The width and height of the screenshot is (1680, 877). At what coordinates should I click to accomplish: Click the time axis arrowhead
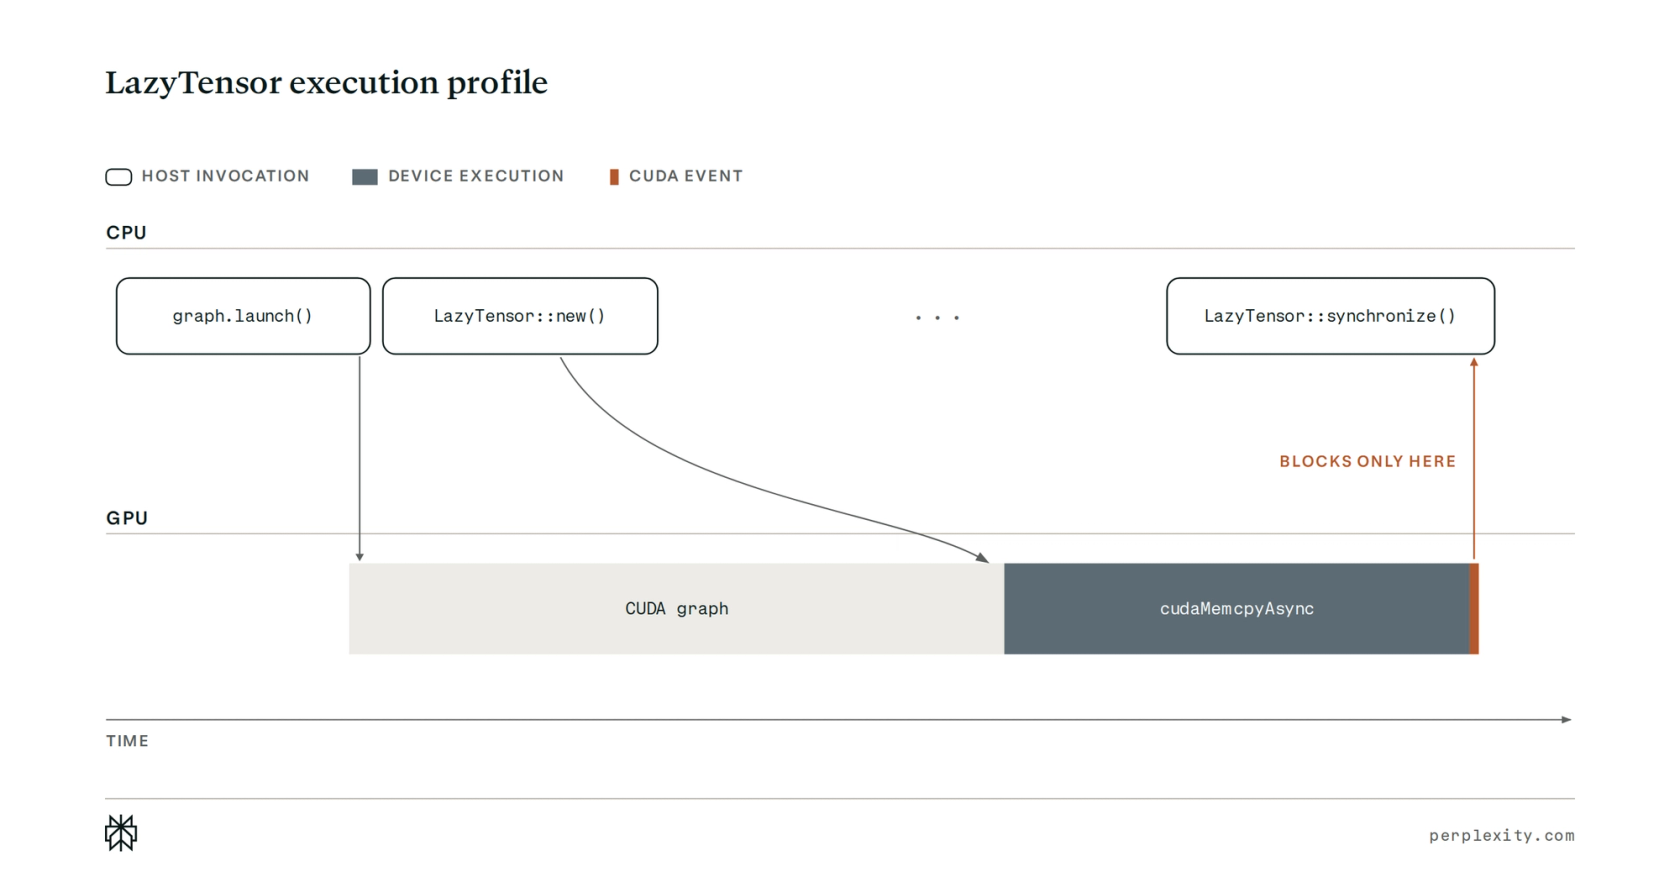pyautogui.click(x=1567, y=719)
